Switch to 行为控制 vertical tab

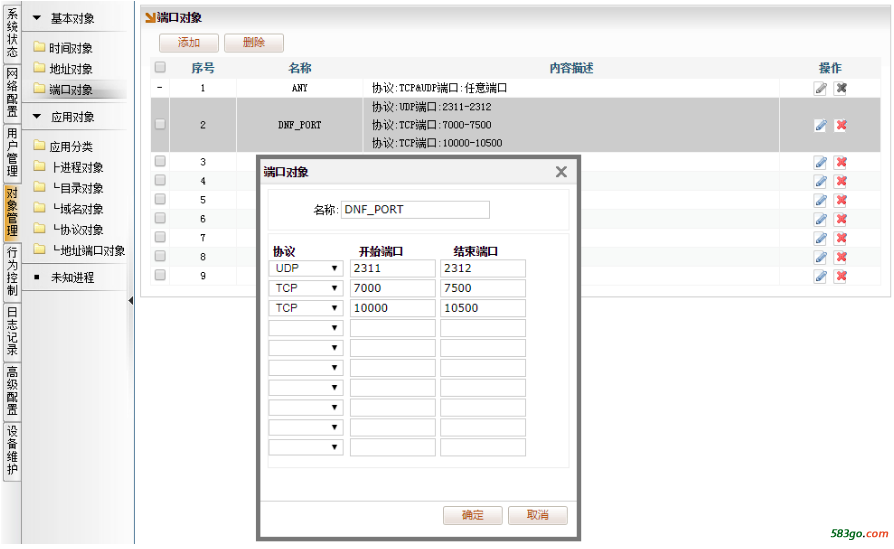[x=12, y=271]
